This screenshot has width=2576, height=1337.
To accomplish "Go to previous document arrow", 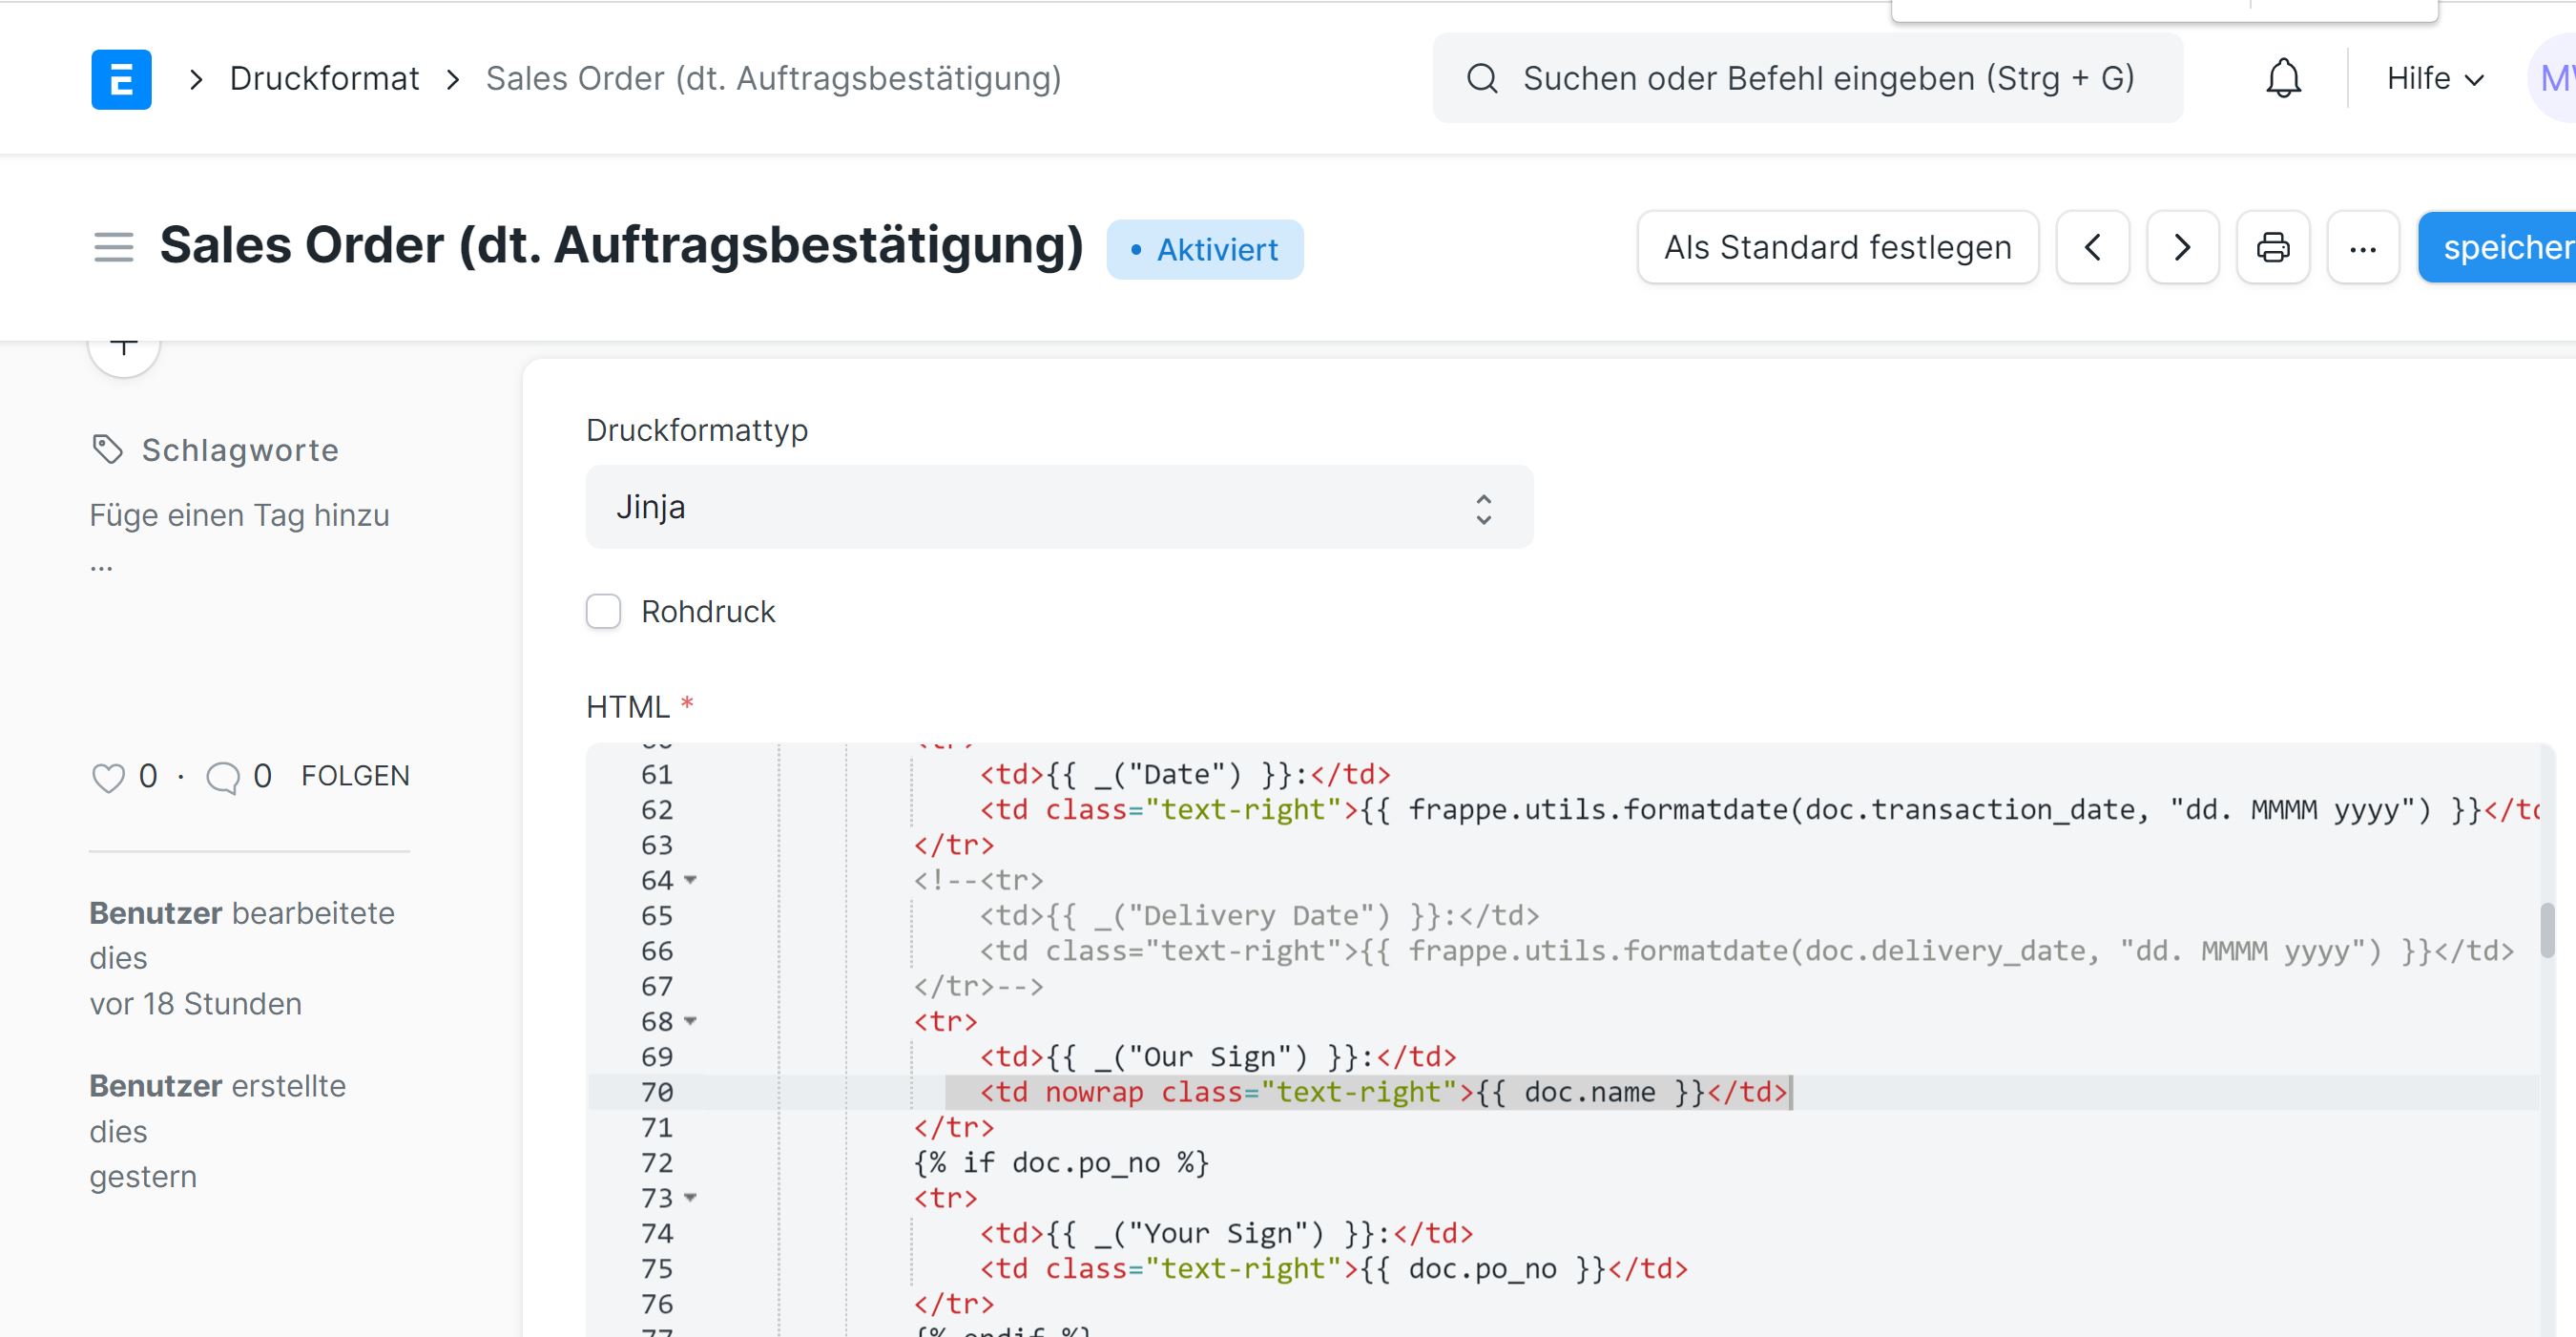I will [2092, 247].
